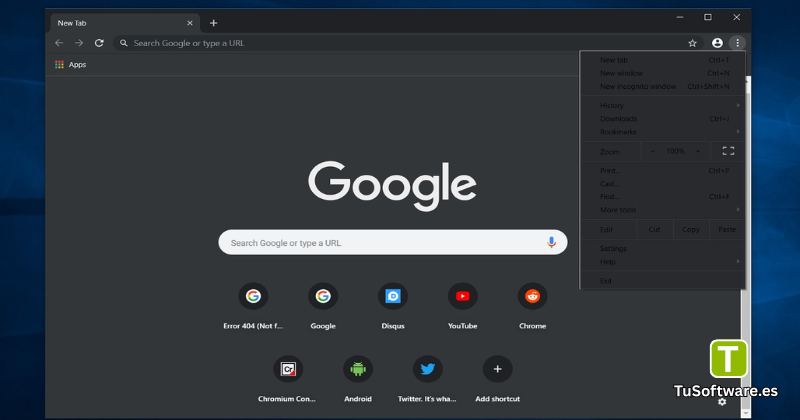
Task: Decrease zoom with minus button
Action: coord(652,151)
